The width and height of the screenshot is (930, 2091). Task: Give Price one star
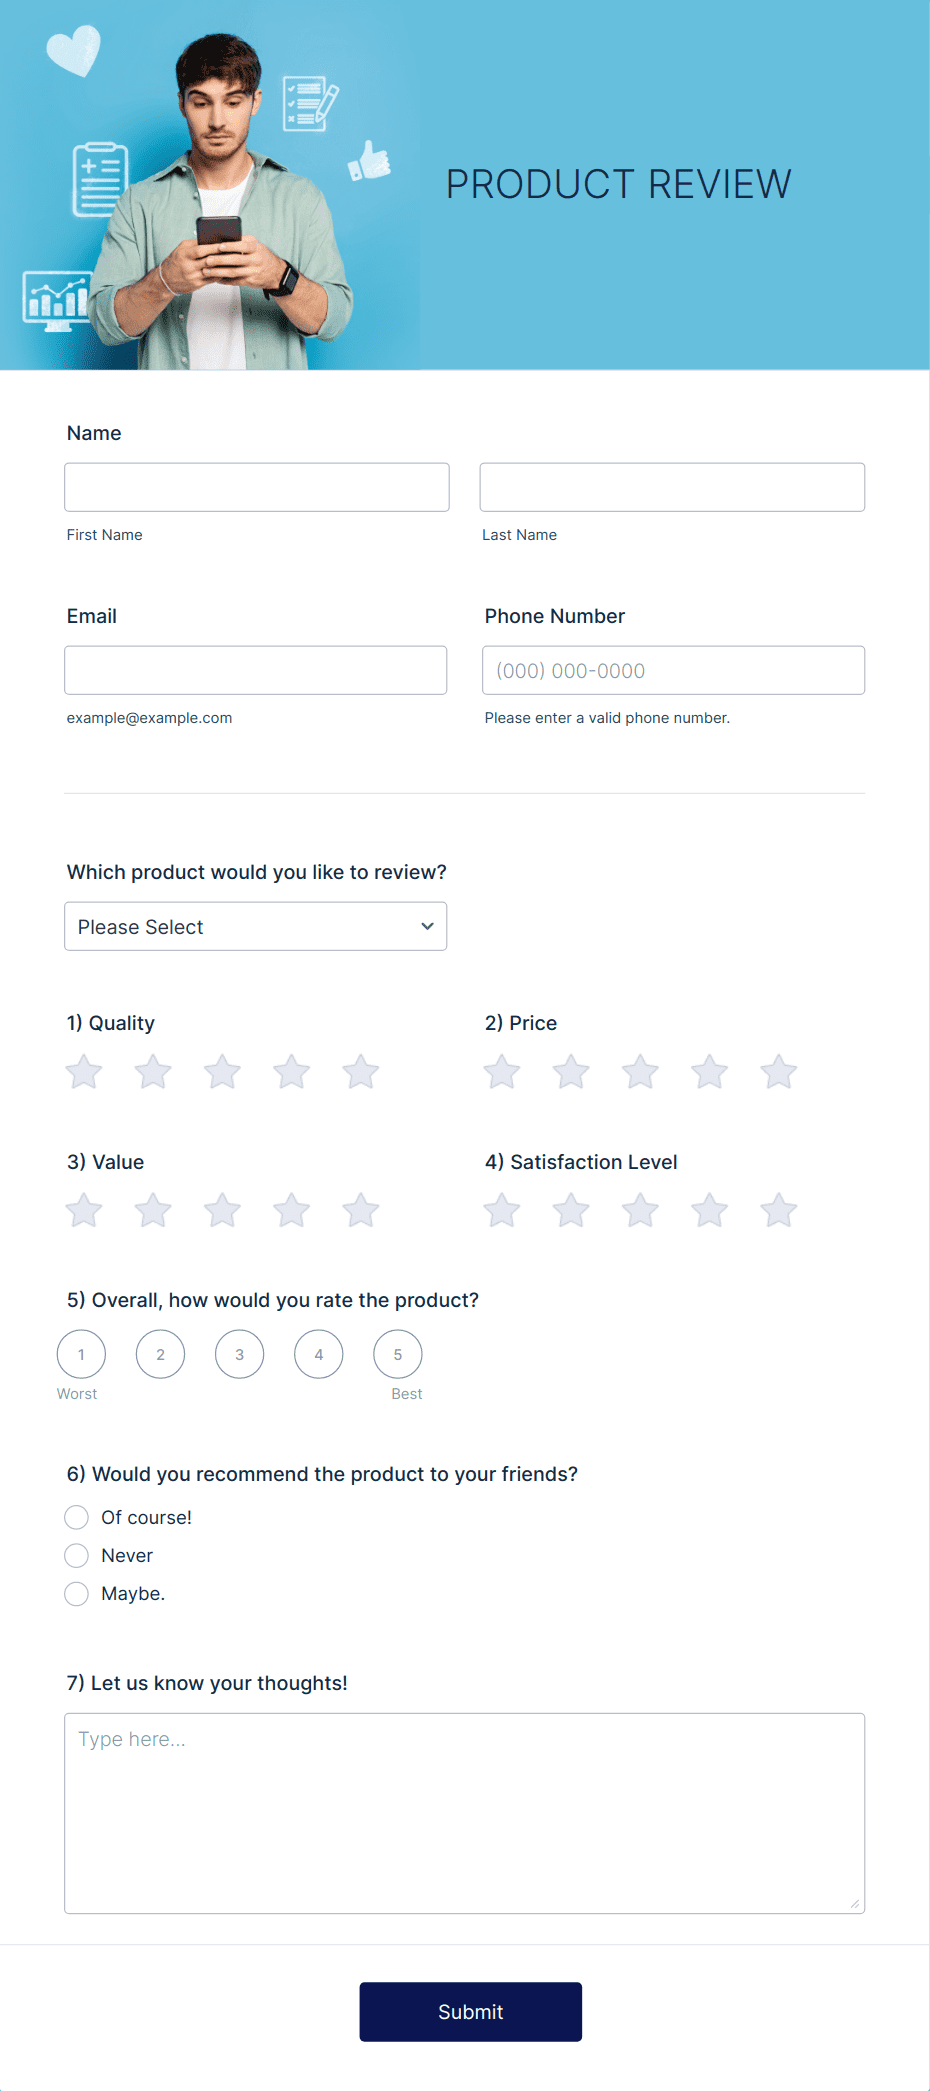501,1071
